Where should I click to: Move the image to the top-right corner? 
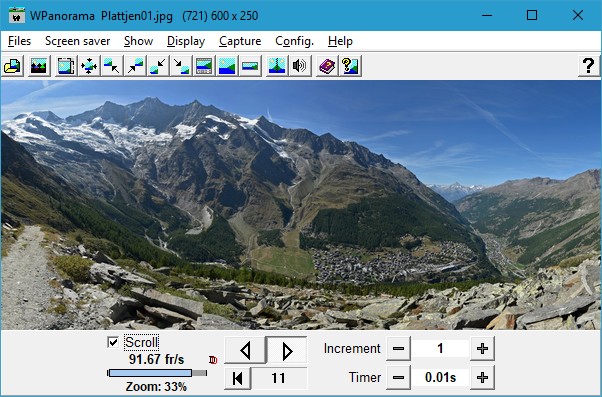[135, 66]
